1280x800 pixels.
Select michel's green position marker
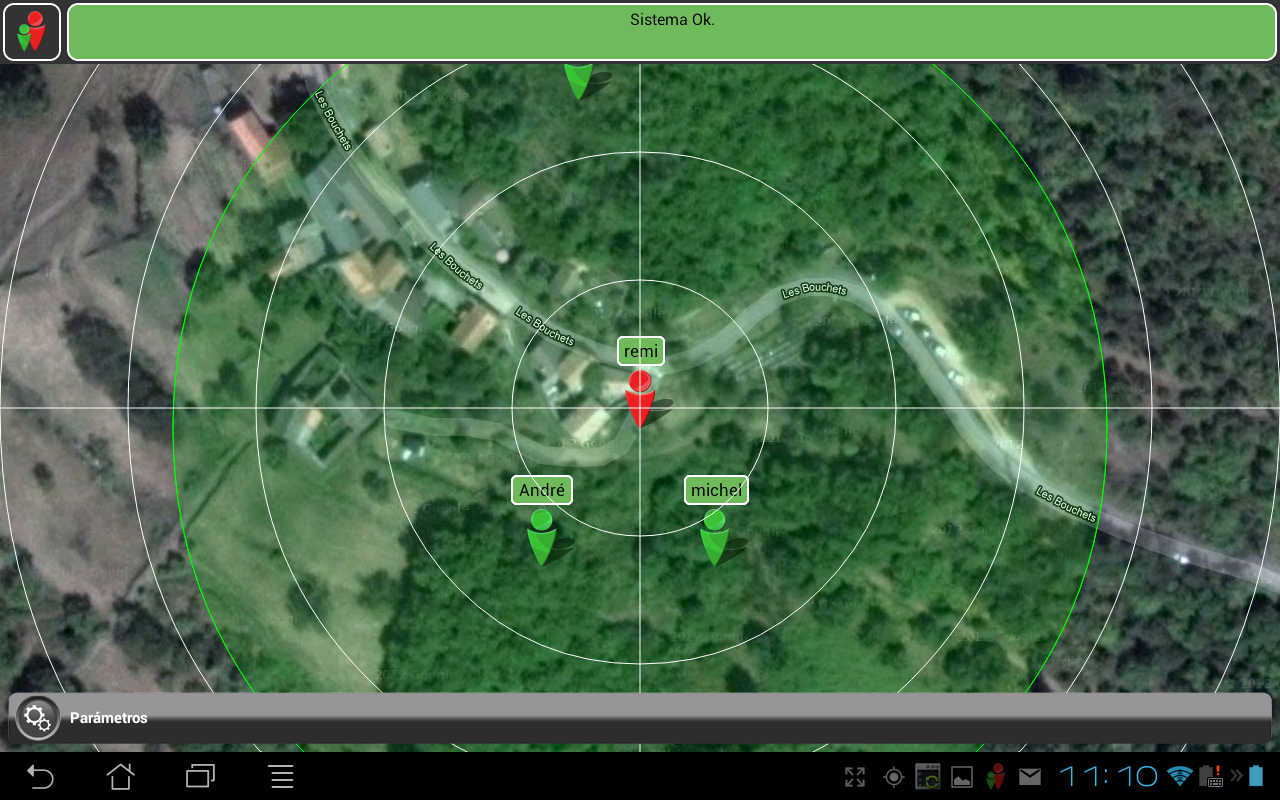point(714,537)
